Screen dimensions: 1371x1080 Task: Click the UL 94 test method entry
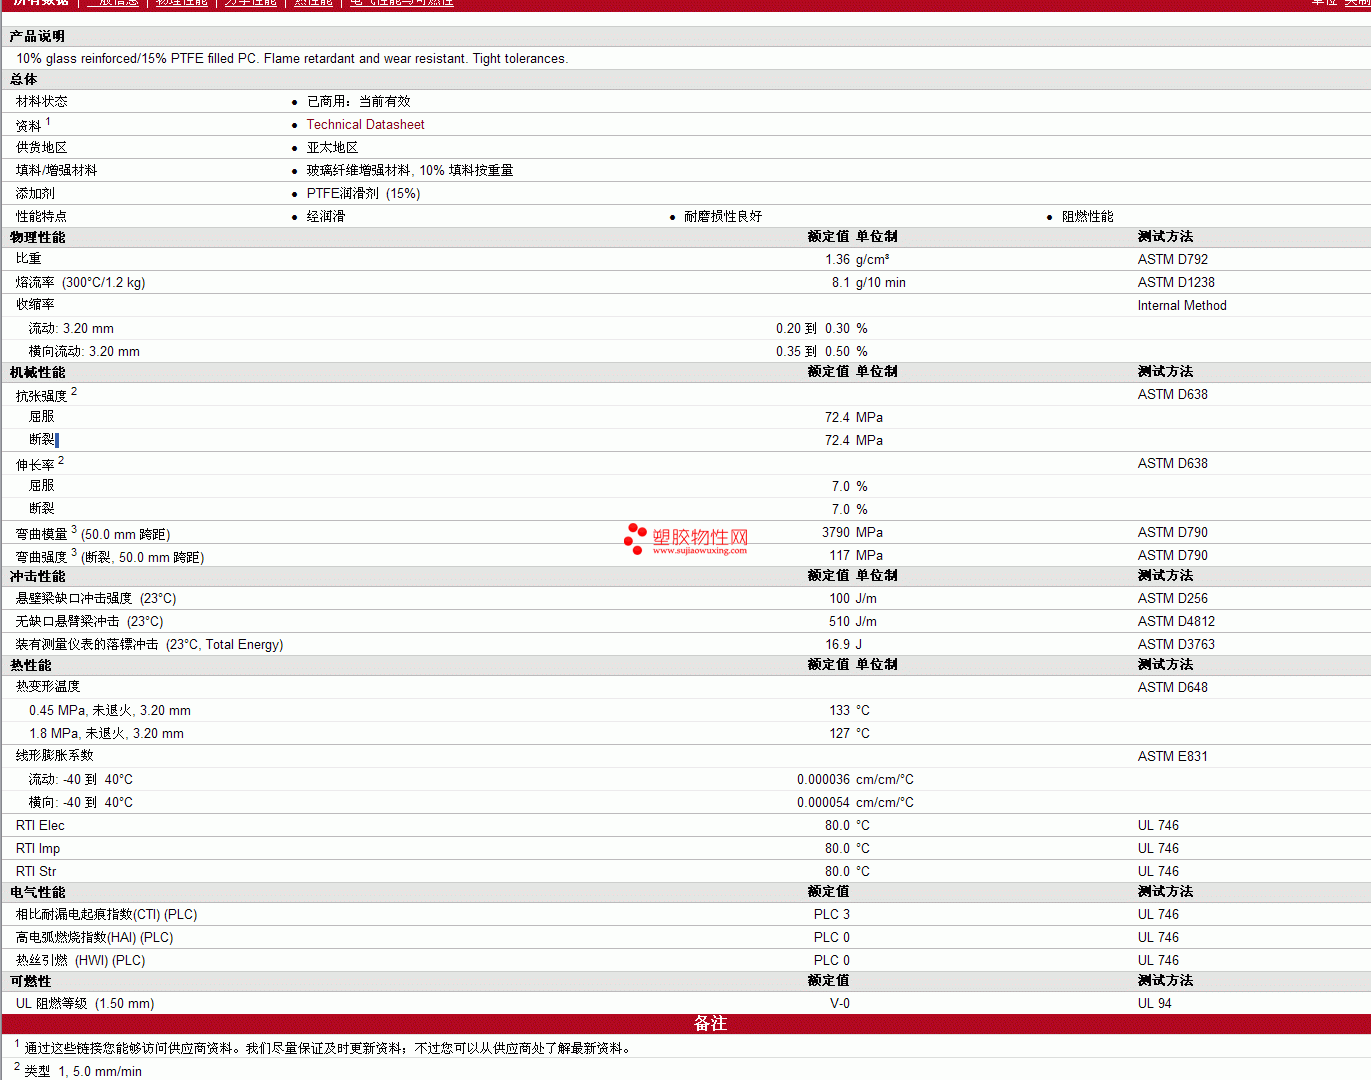pos(1154,1004)
